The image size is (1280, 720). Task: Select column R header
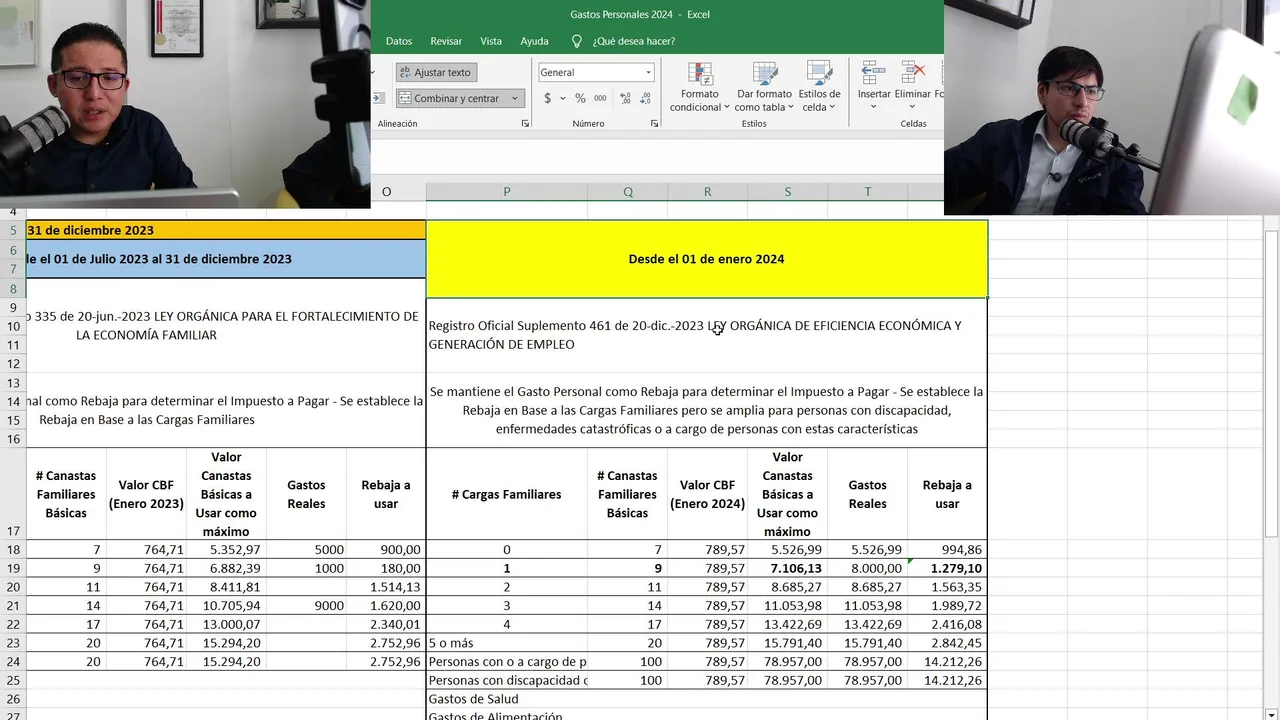(x=707, y=192)
